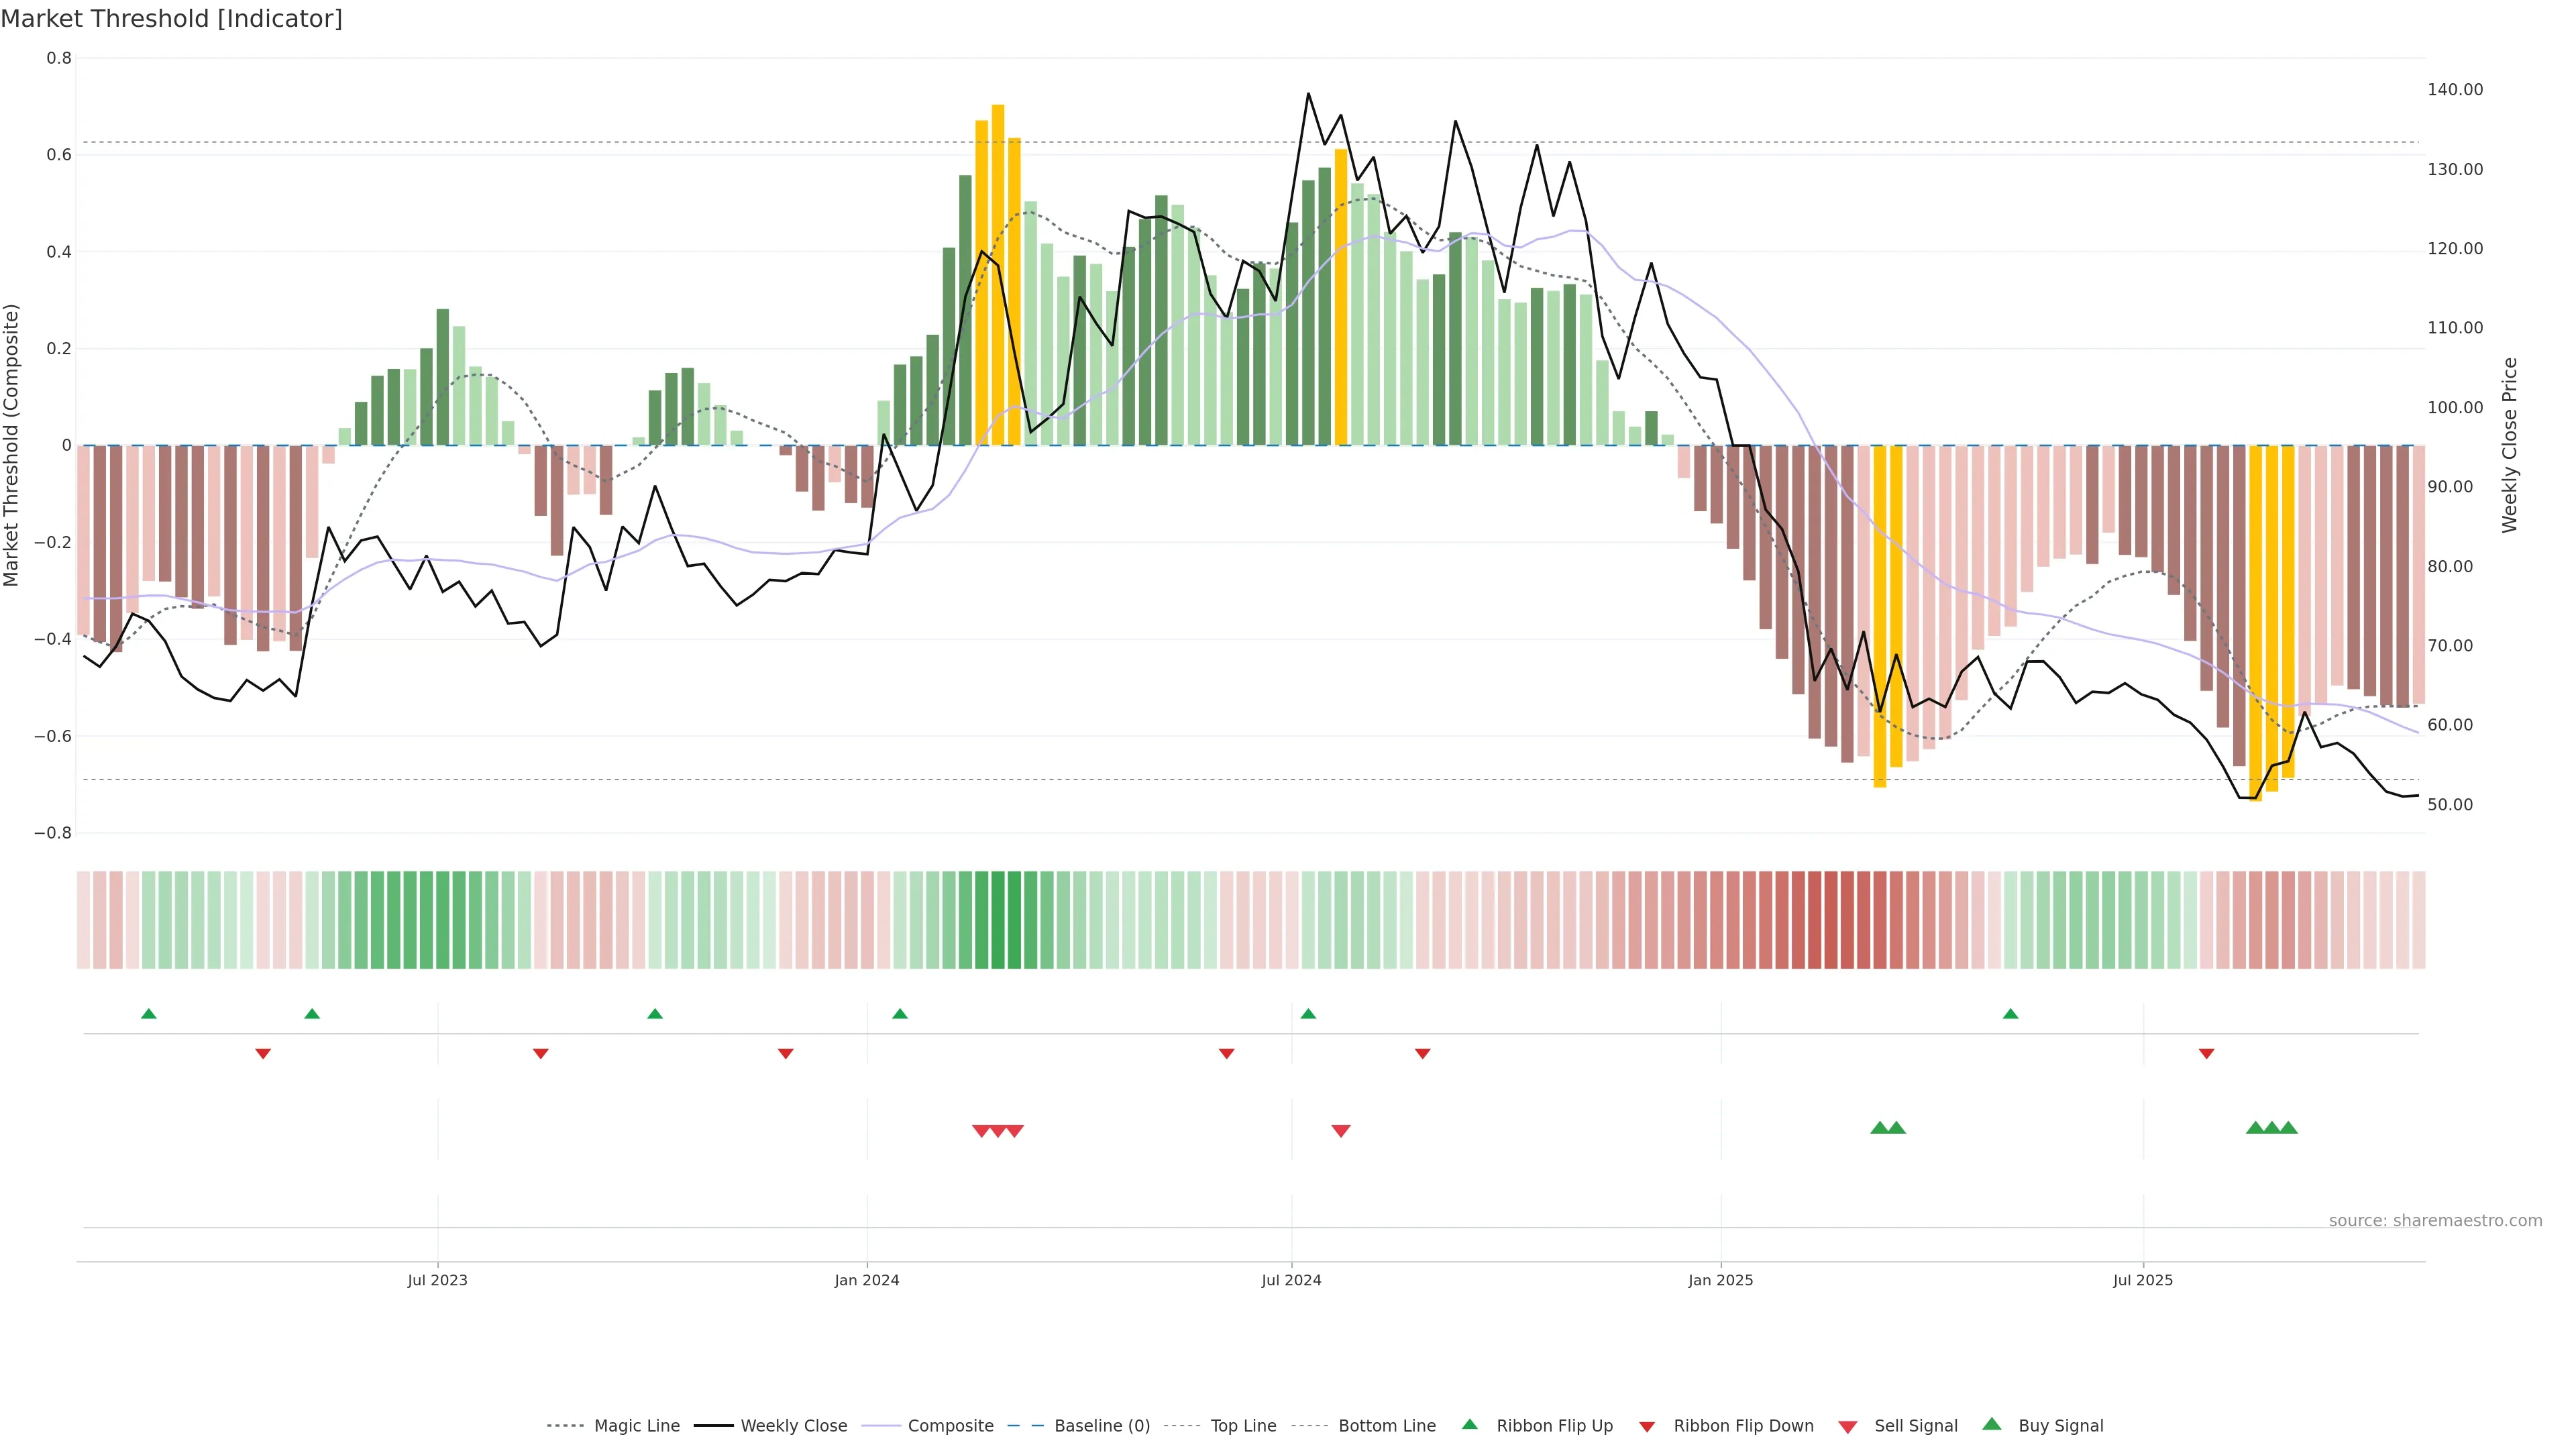
Task: Click the ribbon flip up marker between Jan and Jul 2025
Action: coord(2010,1014)
